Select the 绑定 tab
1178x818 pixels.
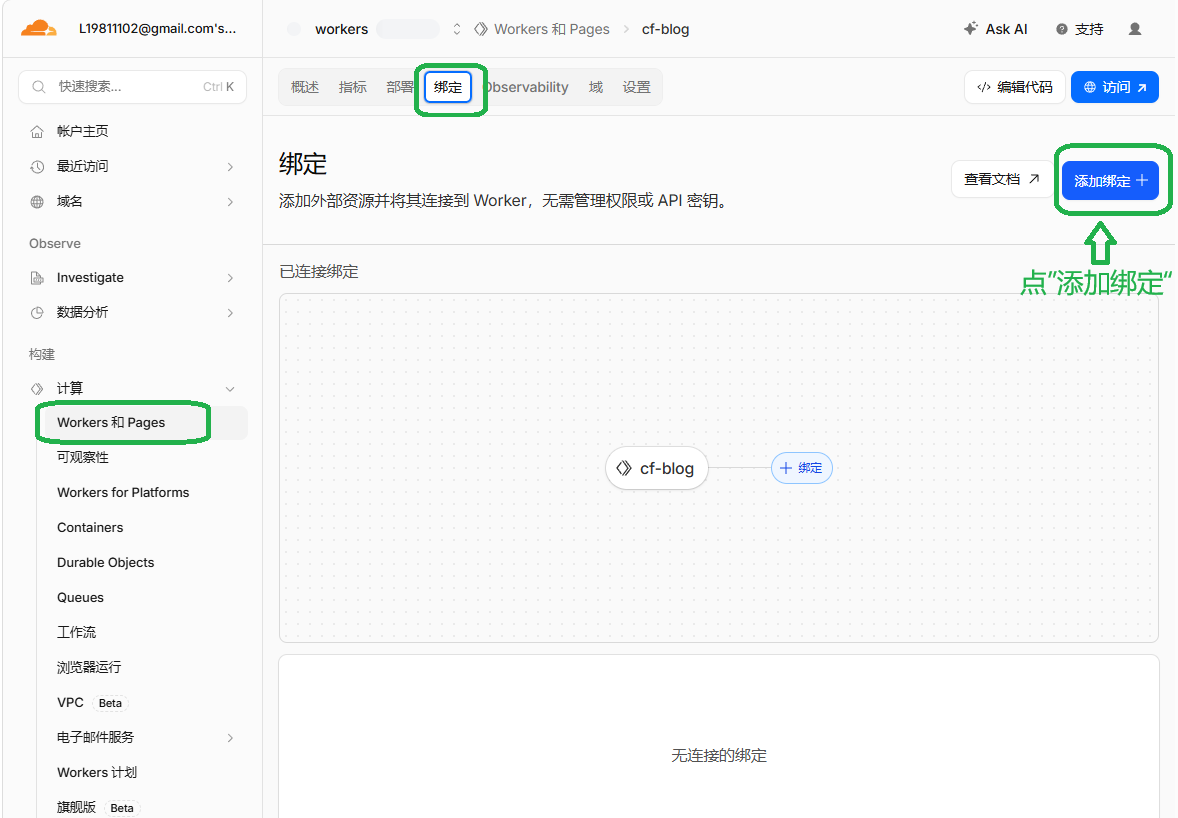click(448, 87)
